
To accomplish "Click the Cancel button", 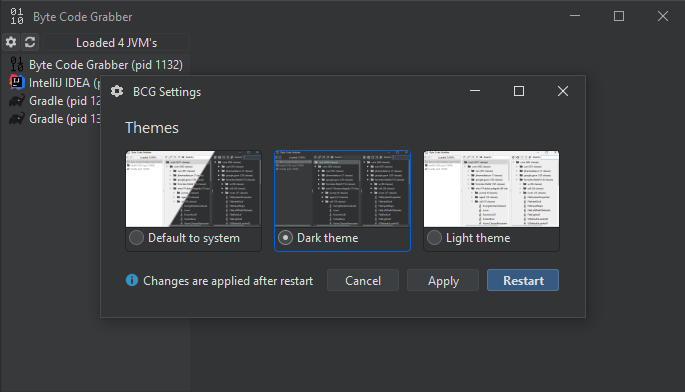I will [x=363, y=281].
